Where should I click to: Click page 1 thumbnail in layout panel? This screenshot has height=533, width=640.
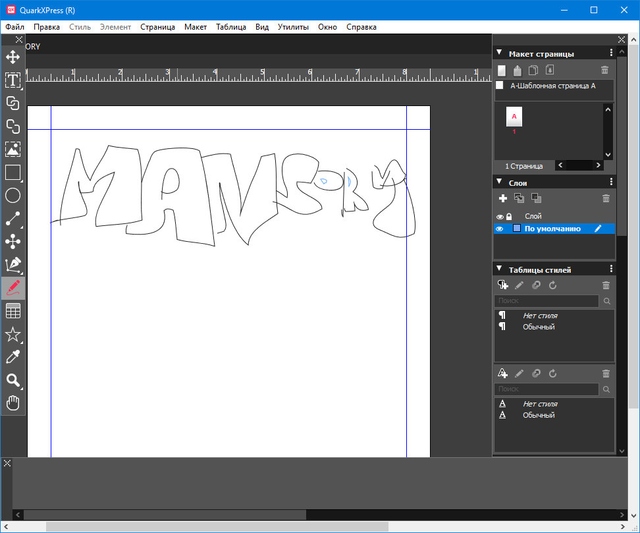click(x=514, y=117)
